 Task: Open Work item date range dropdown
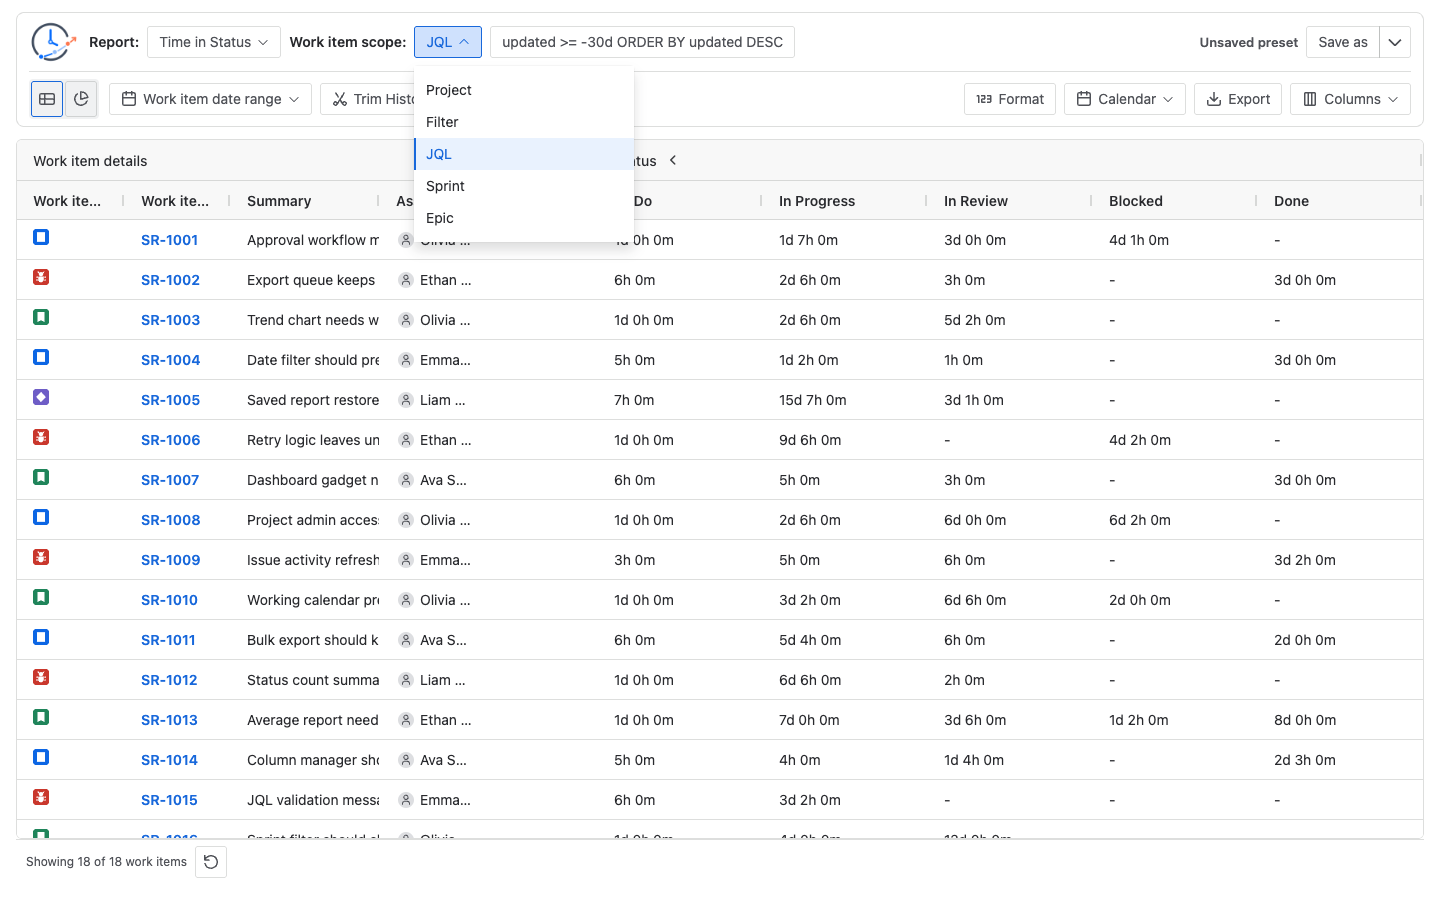pyautogui.click(x=210, y=99)
